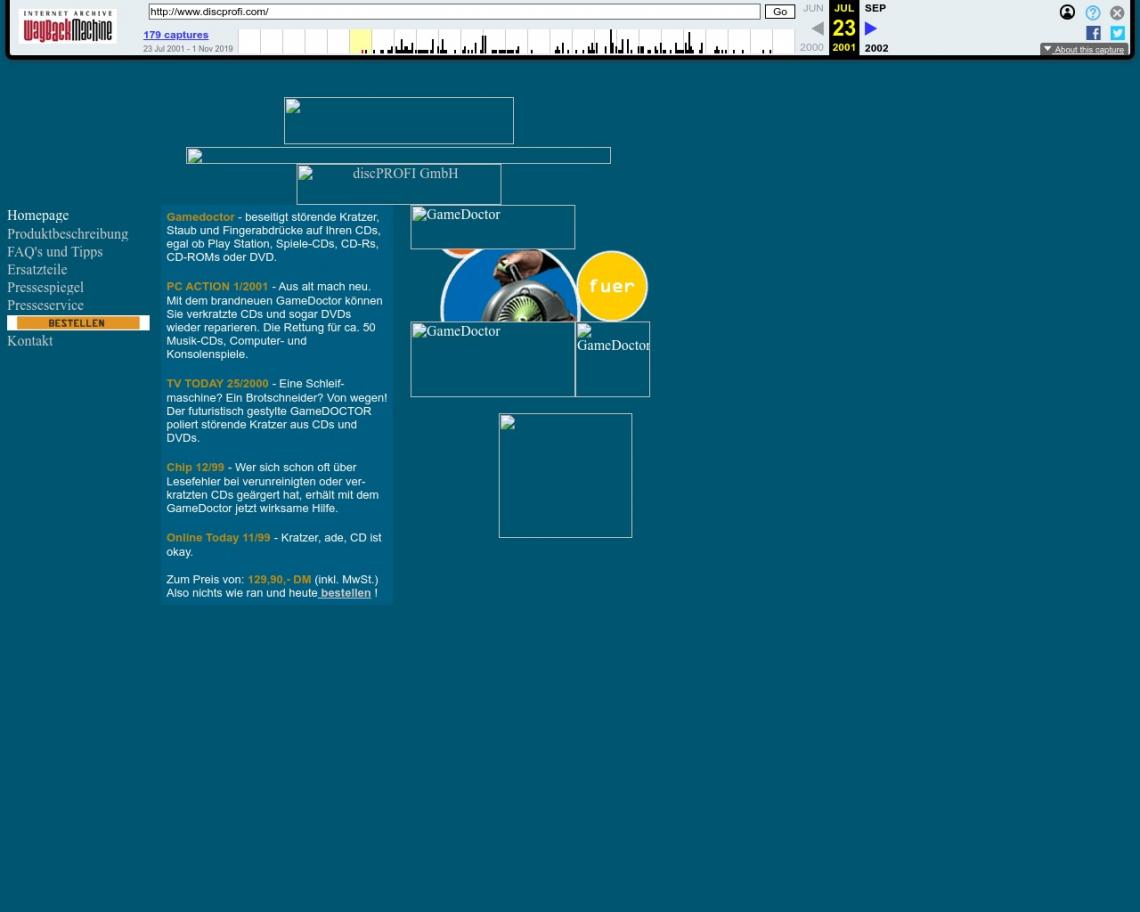
Task: Click the broken image box beside the Chip 12/99 paragraph
Action: (565, 476)
